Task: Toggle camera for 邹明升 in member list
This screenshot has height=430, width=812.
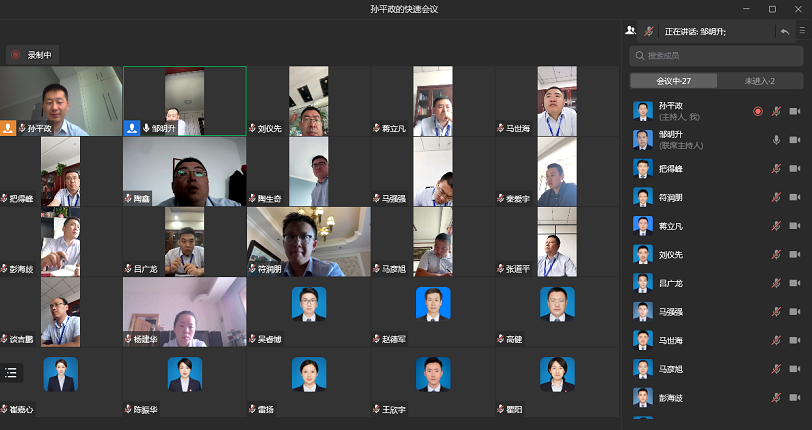Action: click(x=795, y=140)
